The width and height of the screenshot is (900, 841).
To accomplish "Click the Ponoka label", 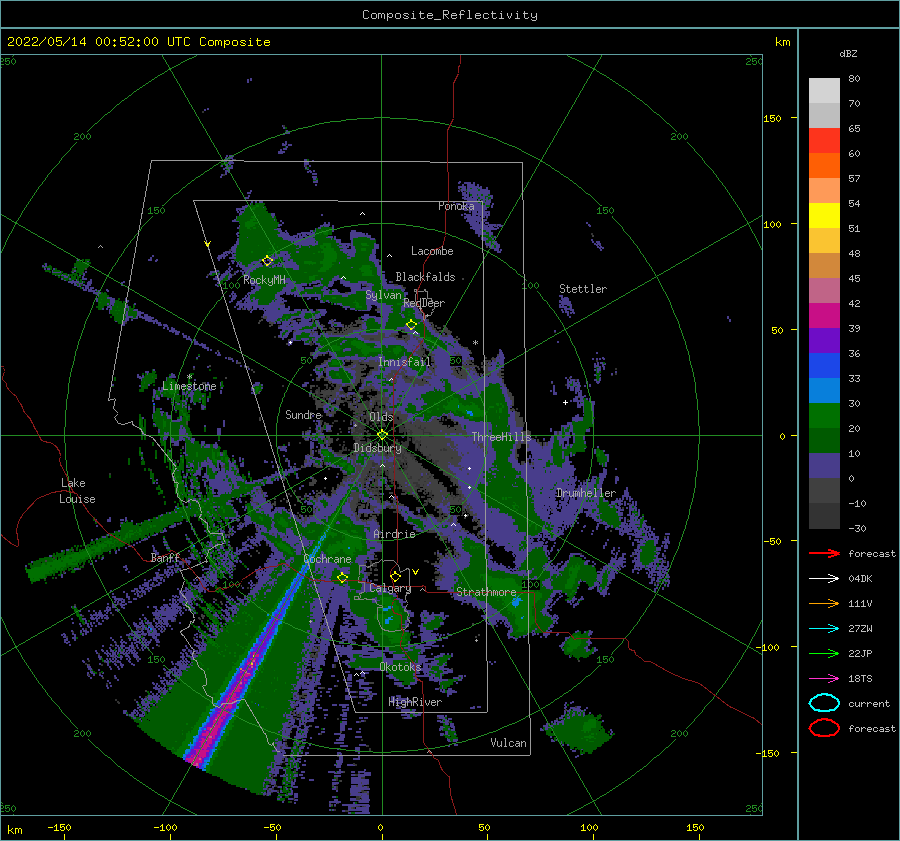I will (456, 206).
